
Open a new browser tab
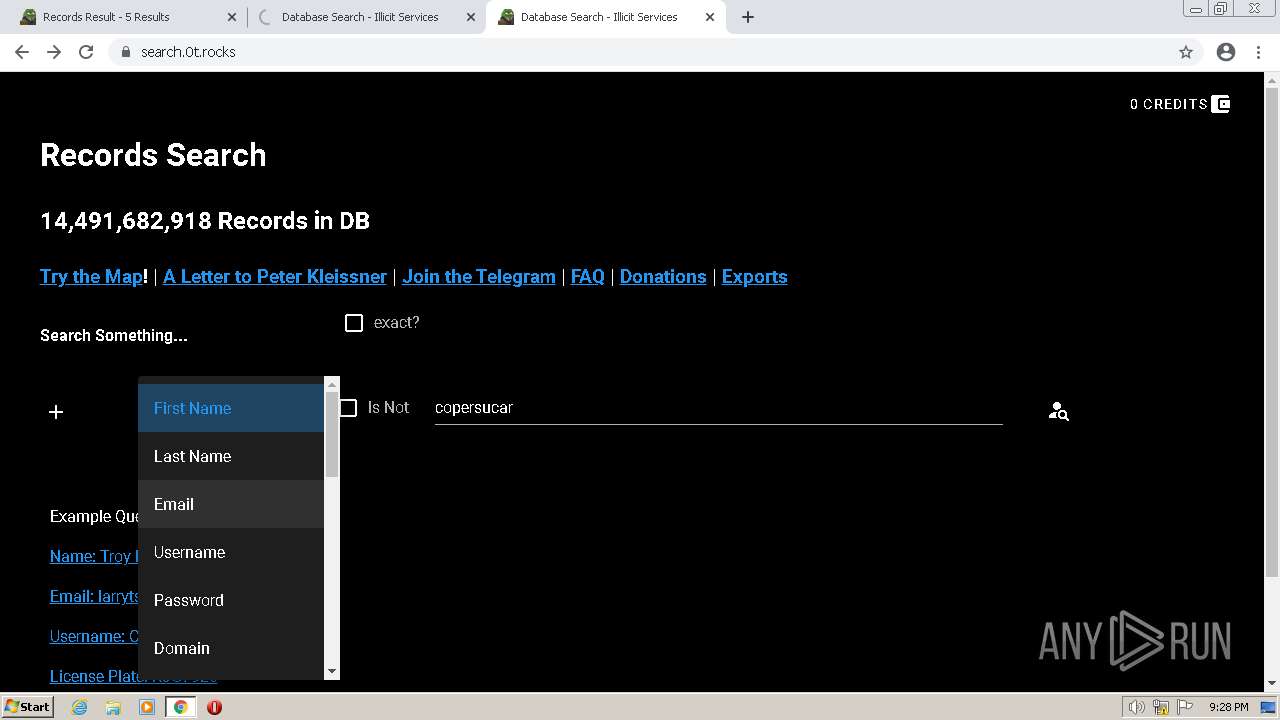[748, 17]
